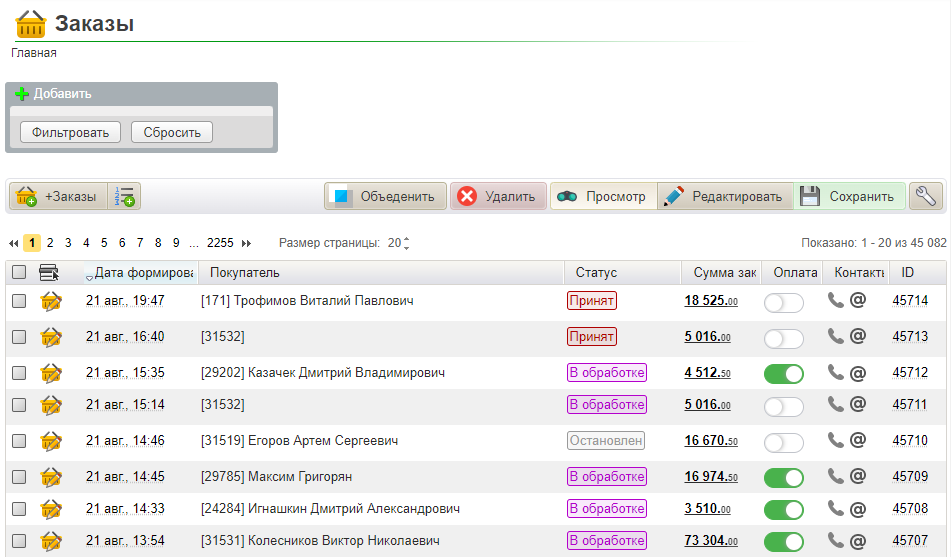Image resolution: width=951 pixels, height=557 pixels.
Task: Toggle payment switch for order 45712
Action: tap(784, 374)
